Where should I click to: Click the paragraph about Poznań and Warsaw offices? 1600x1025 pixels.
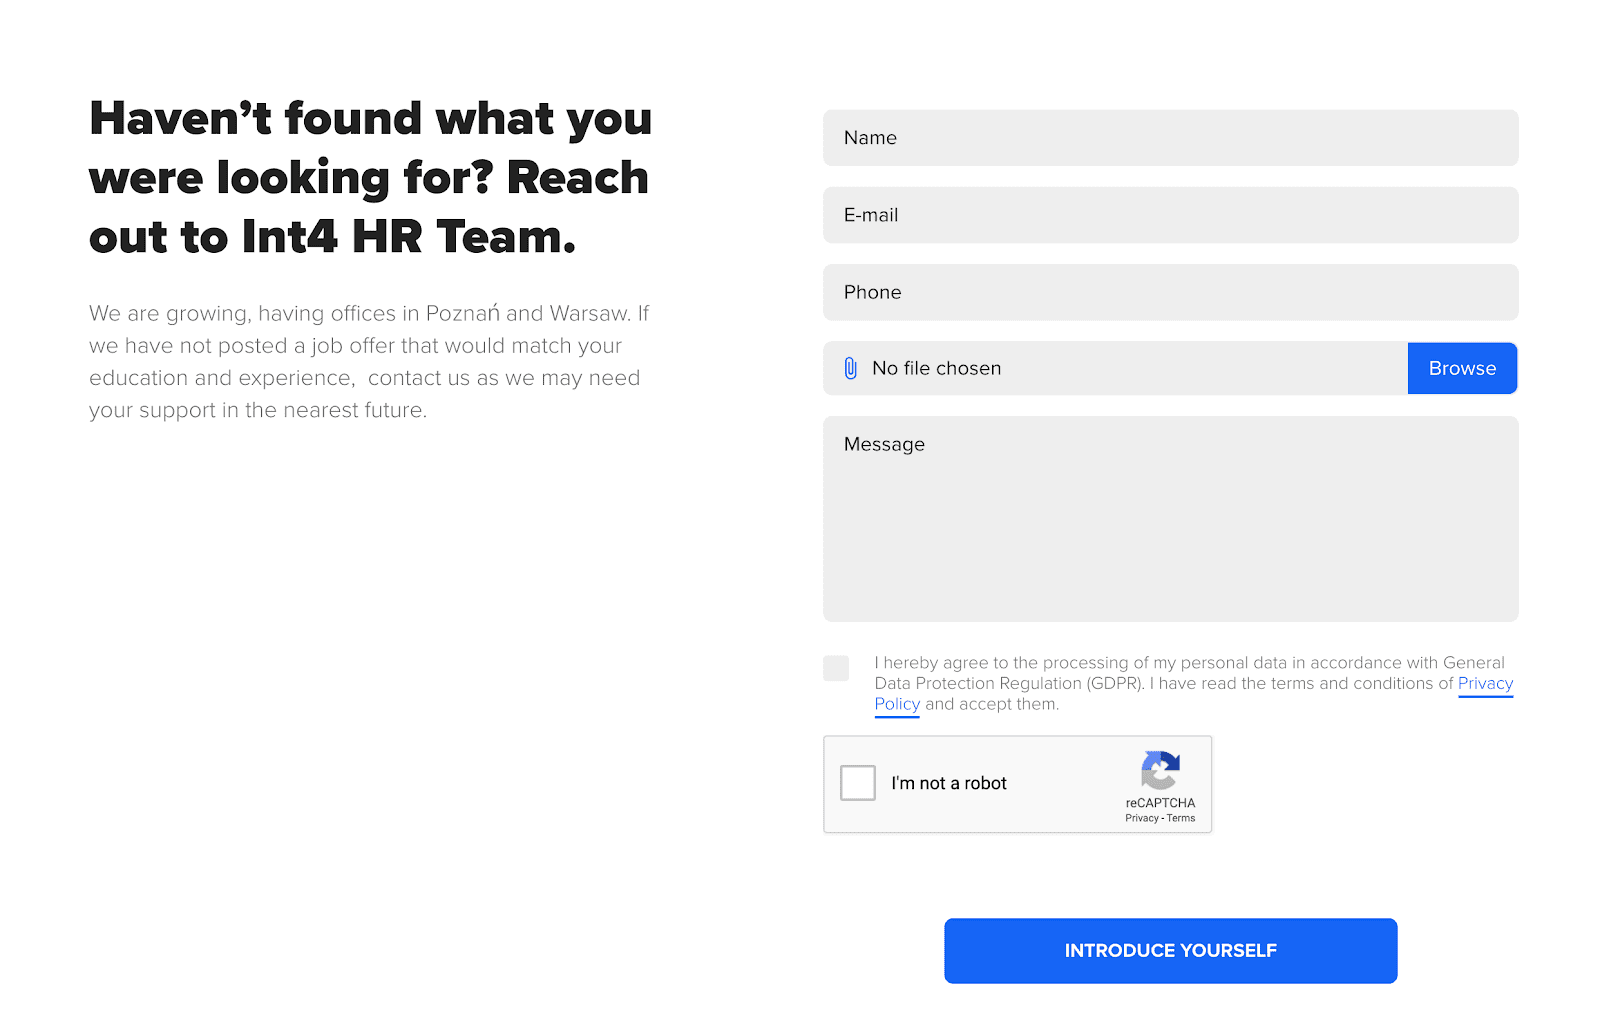(369, 362)
